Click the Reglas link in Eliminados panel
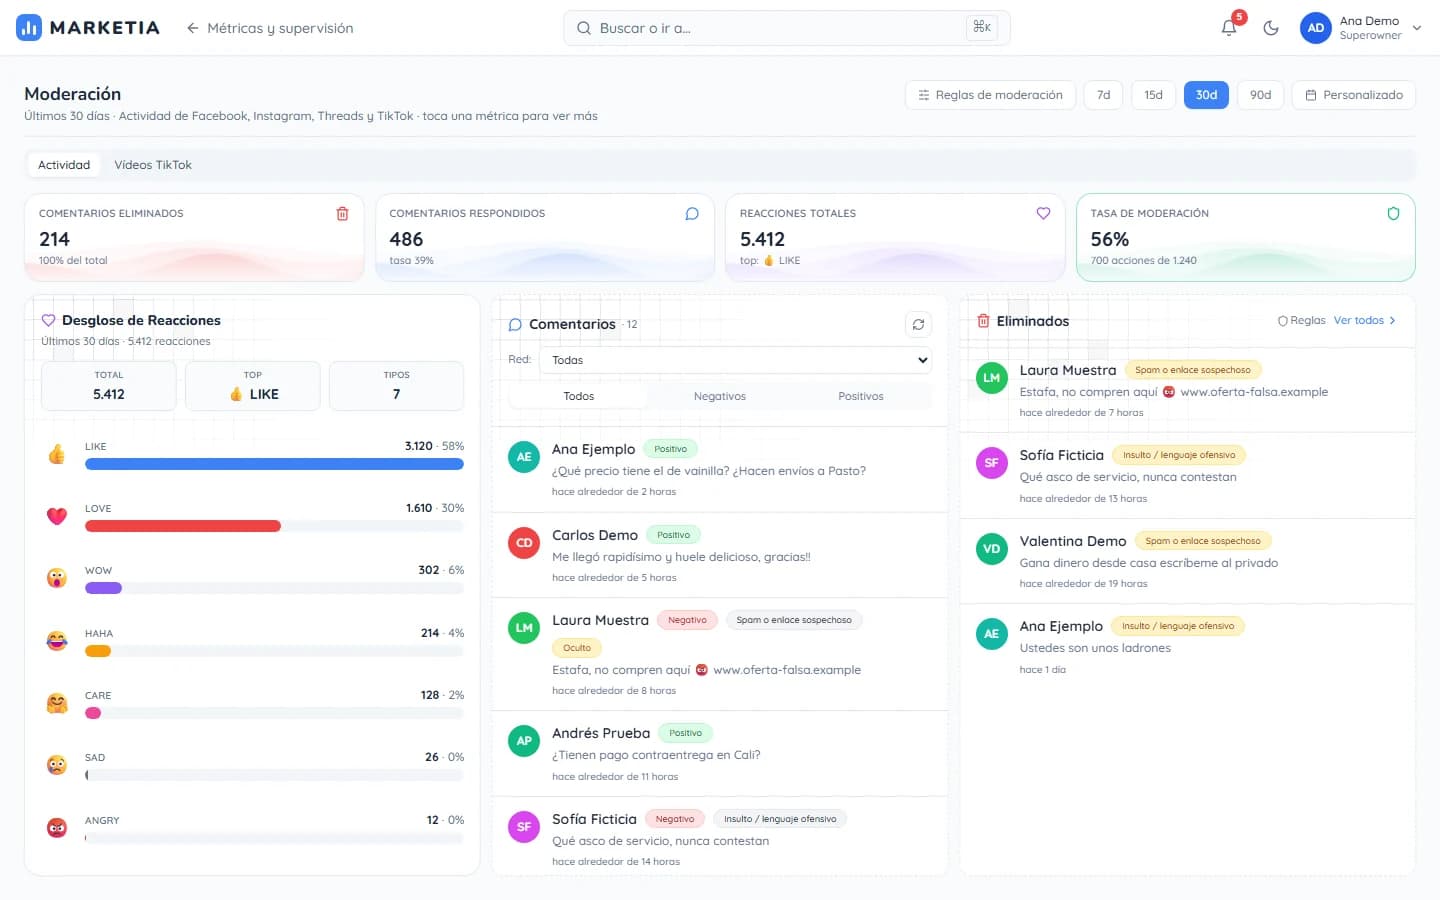This screenshot has width=1440, height=900. point(1301,321)
